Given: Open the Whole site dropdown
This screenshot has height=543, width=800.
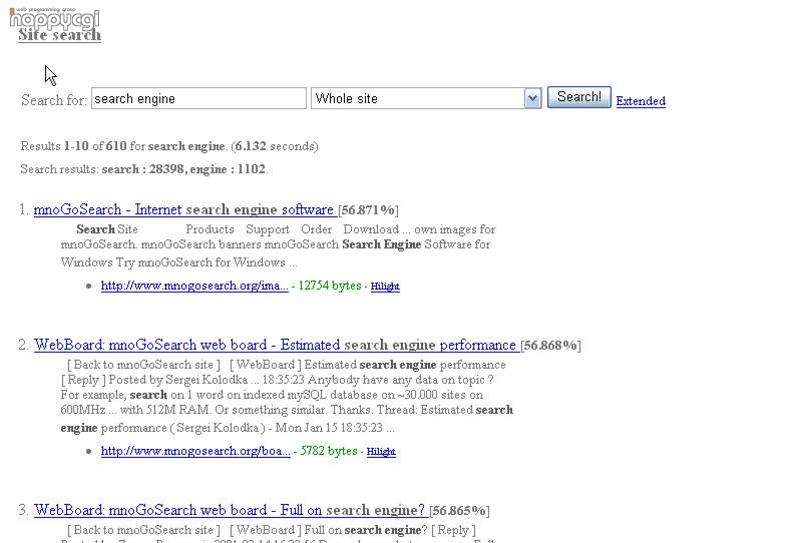Looking at the screenshot, I should coord(426,98).
